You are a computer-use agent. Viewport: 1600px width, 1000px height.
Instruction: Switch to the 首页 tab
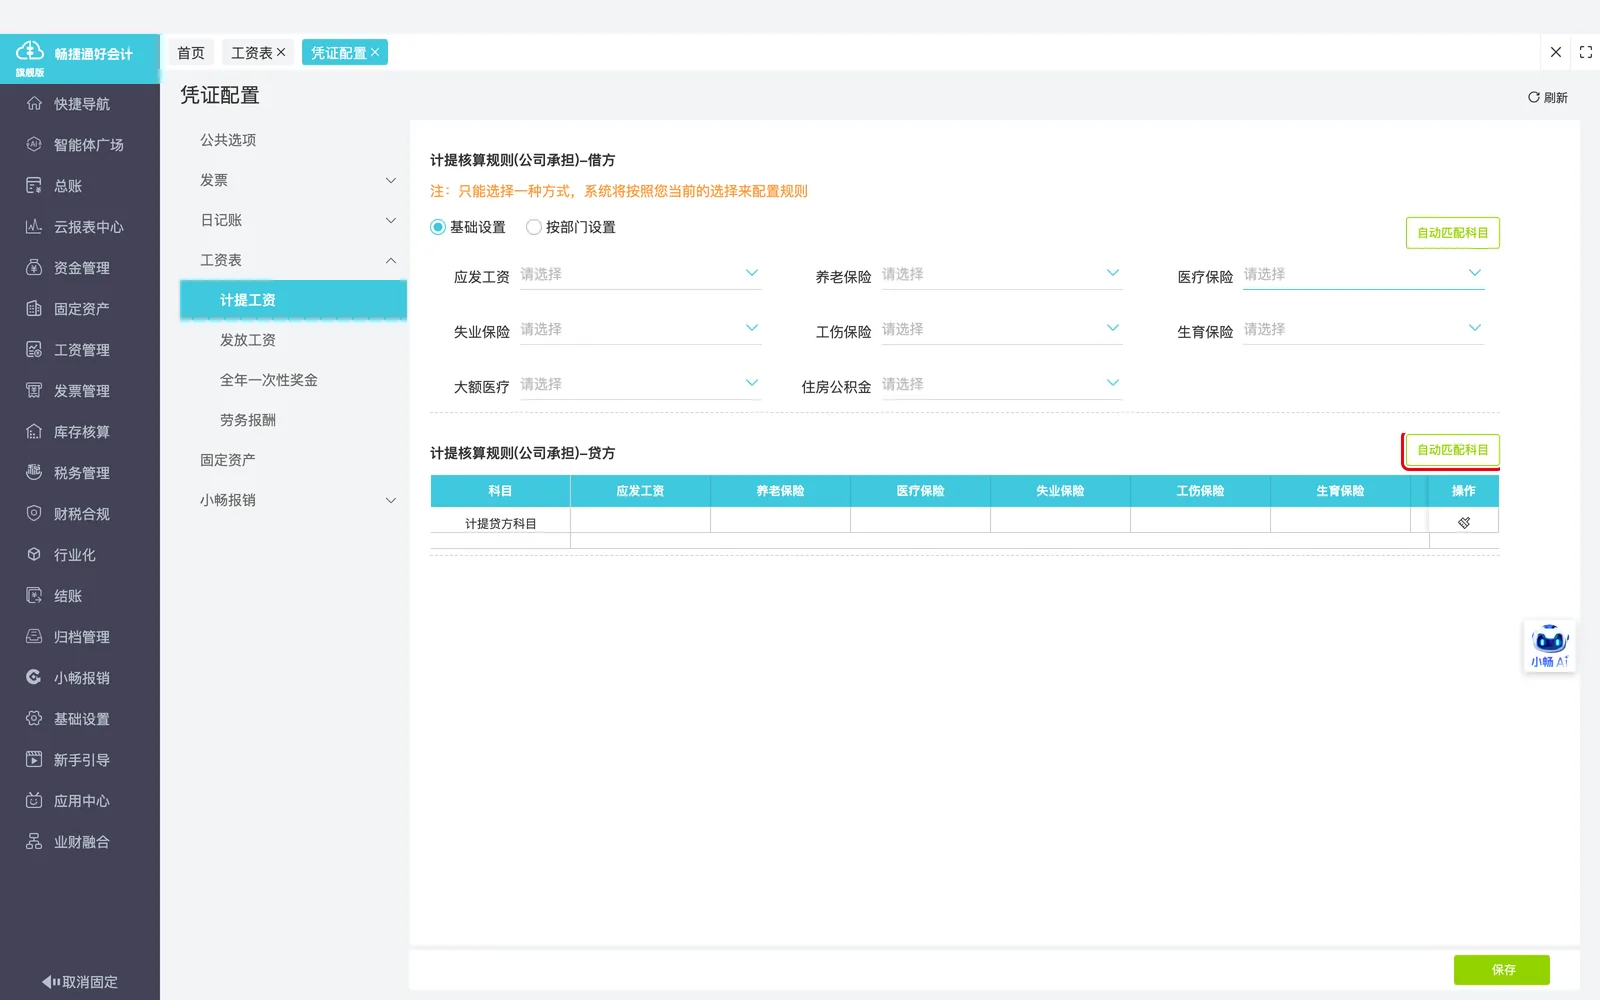[x=191, y=53]
